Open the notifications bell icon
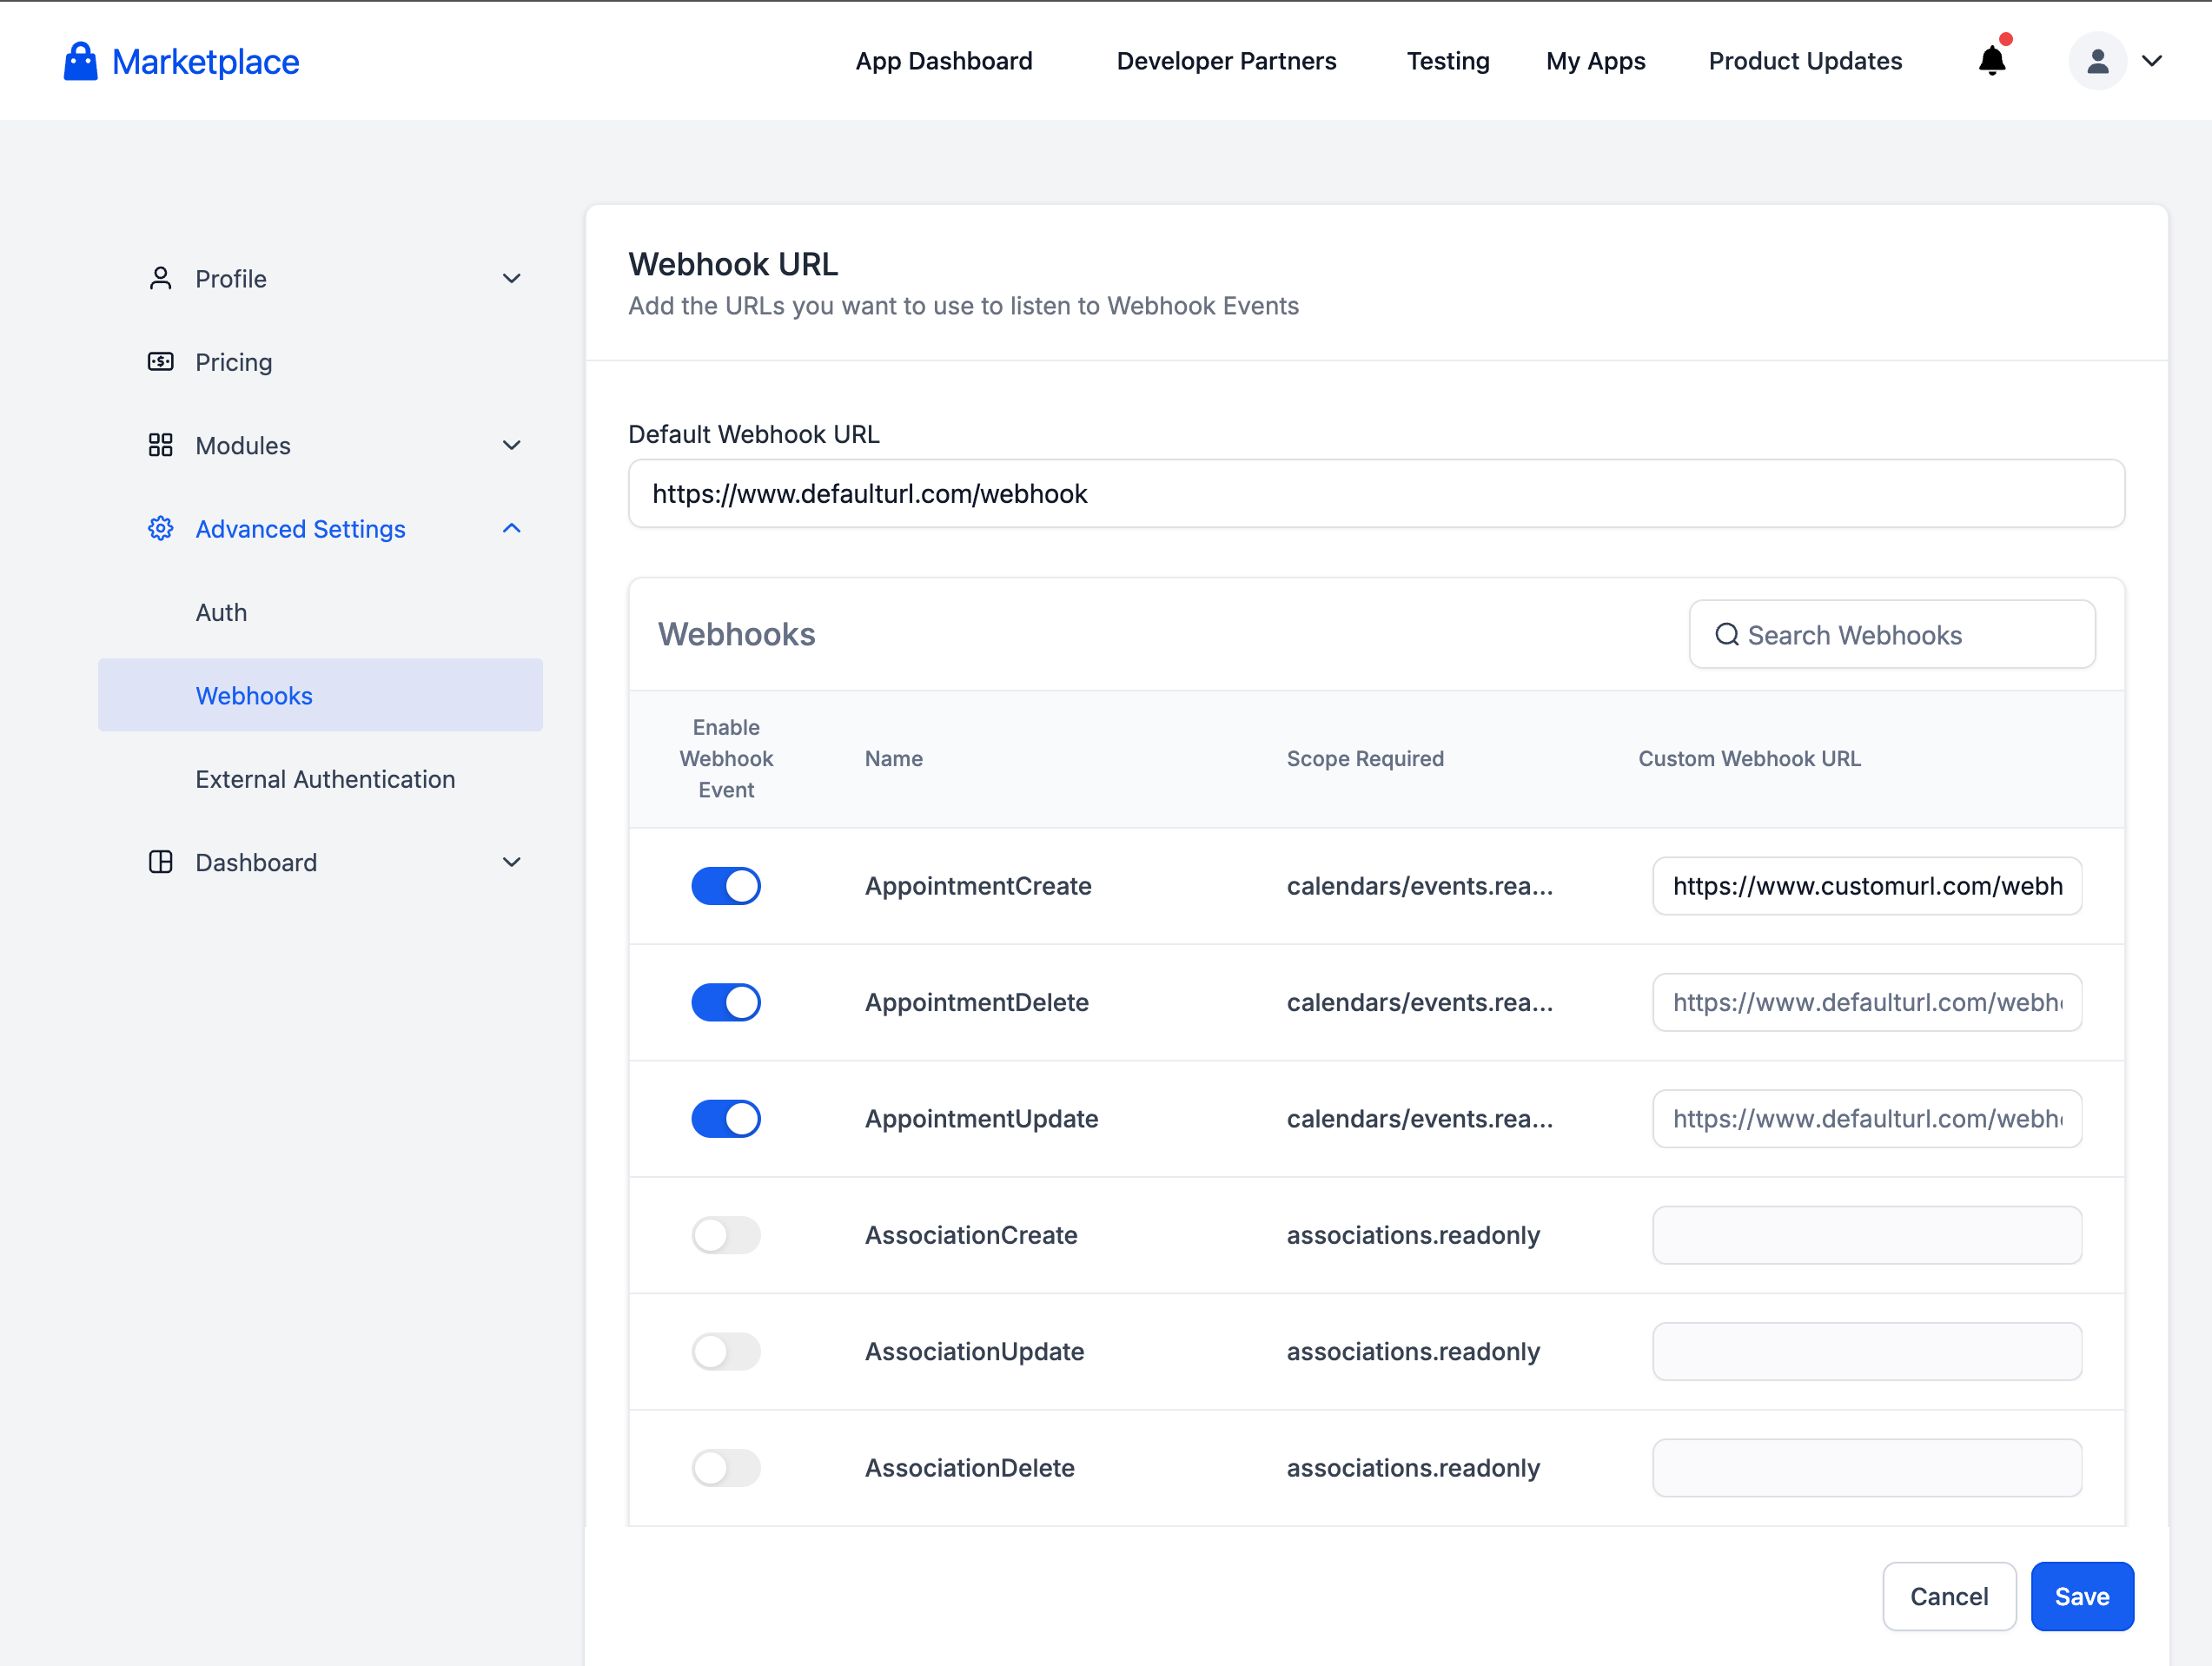 point(1991,61)
